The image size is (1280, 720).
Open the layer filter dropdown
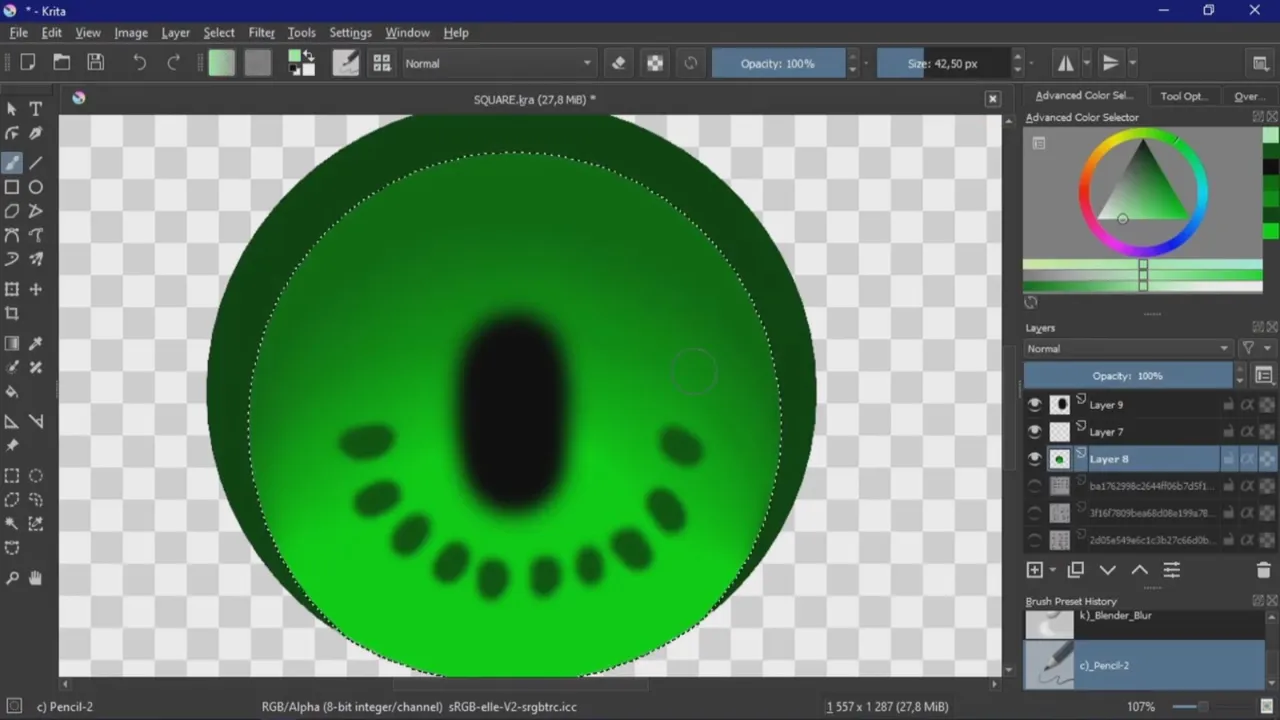coord(1256,349)
